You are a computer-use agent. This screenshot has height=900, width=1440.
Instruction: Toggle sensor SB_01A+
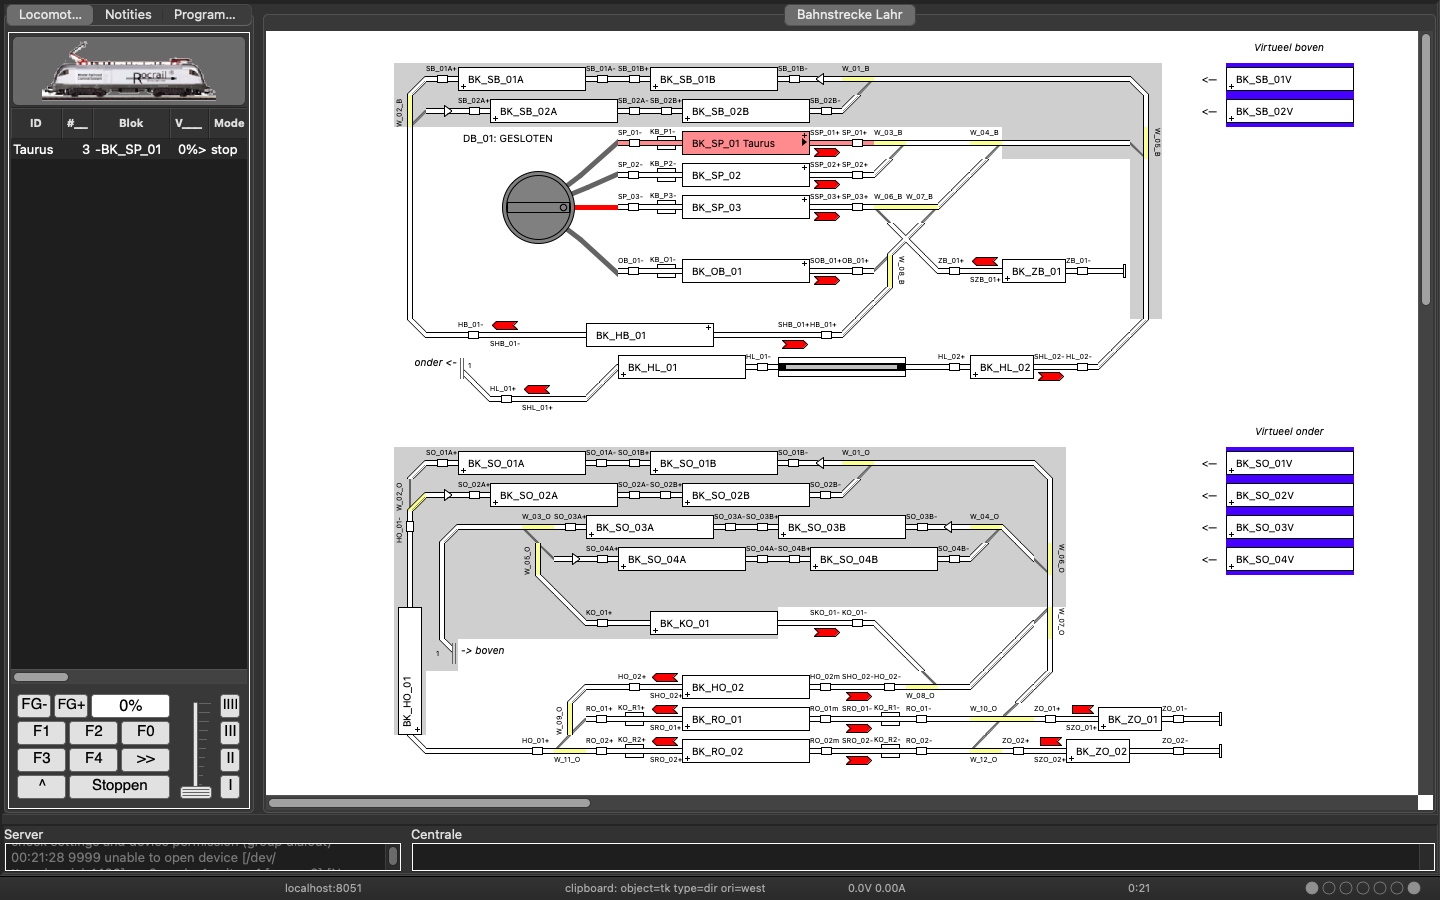[x=442, y=79]
